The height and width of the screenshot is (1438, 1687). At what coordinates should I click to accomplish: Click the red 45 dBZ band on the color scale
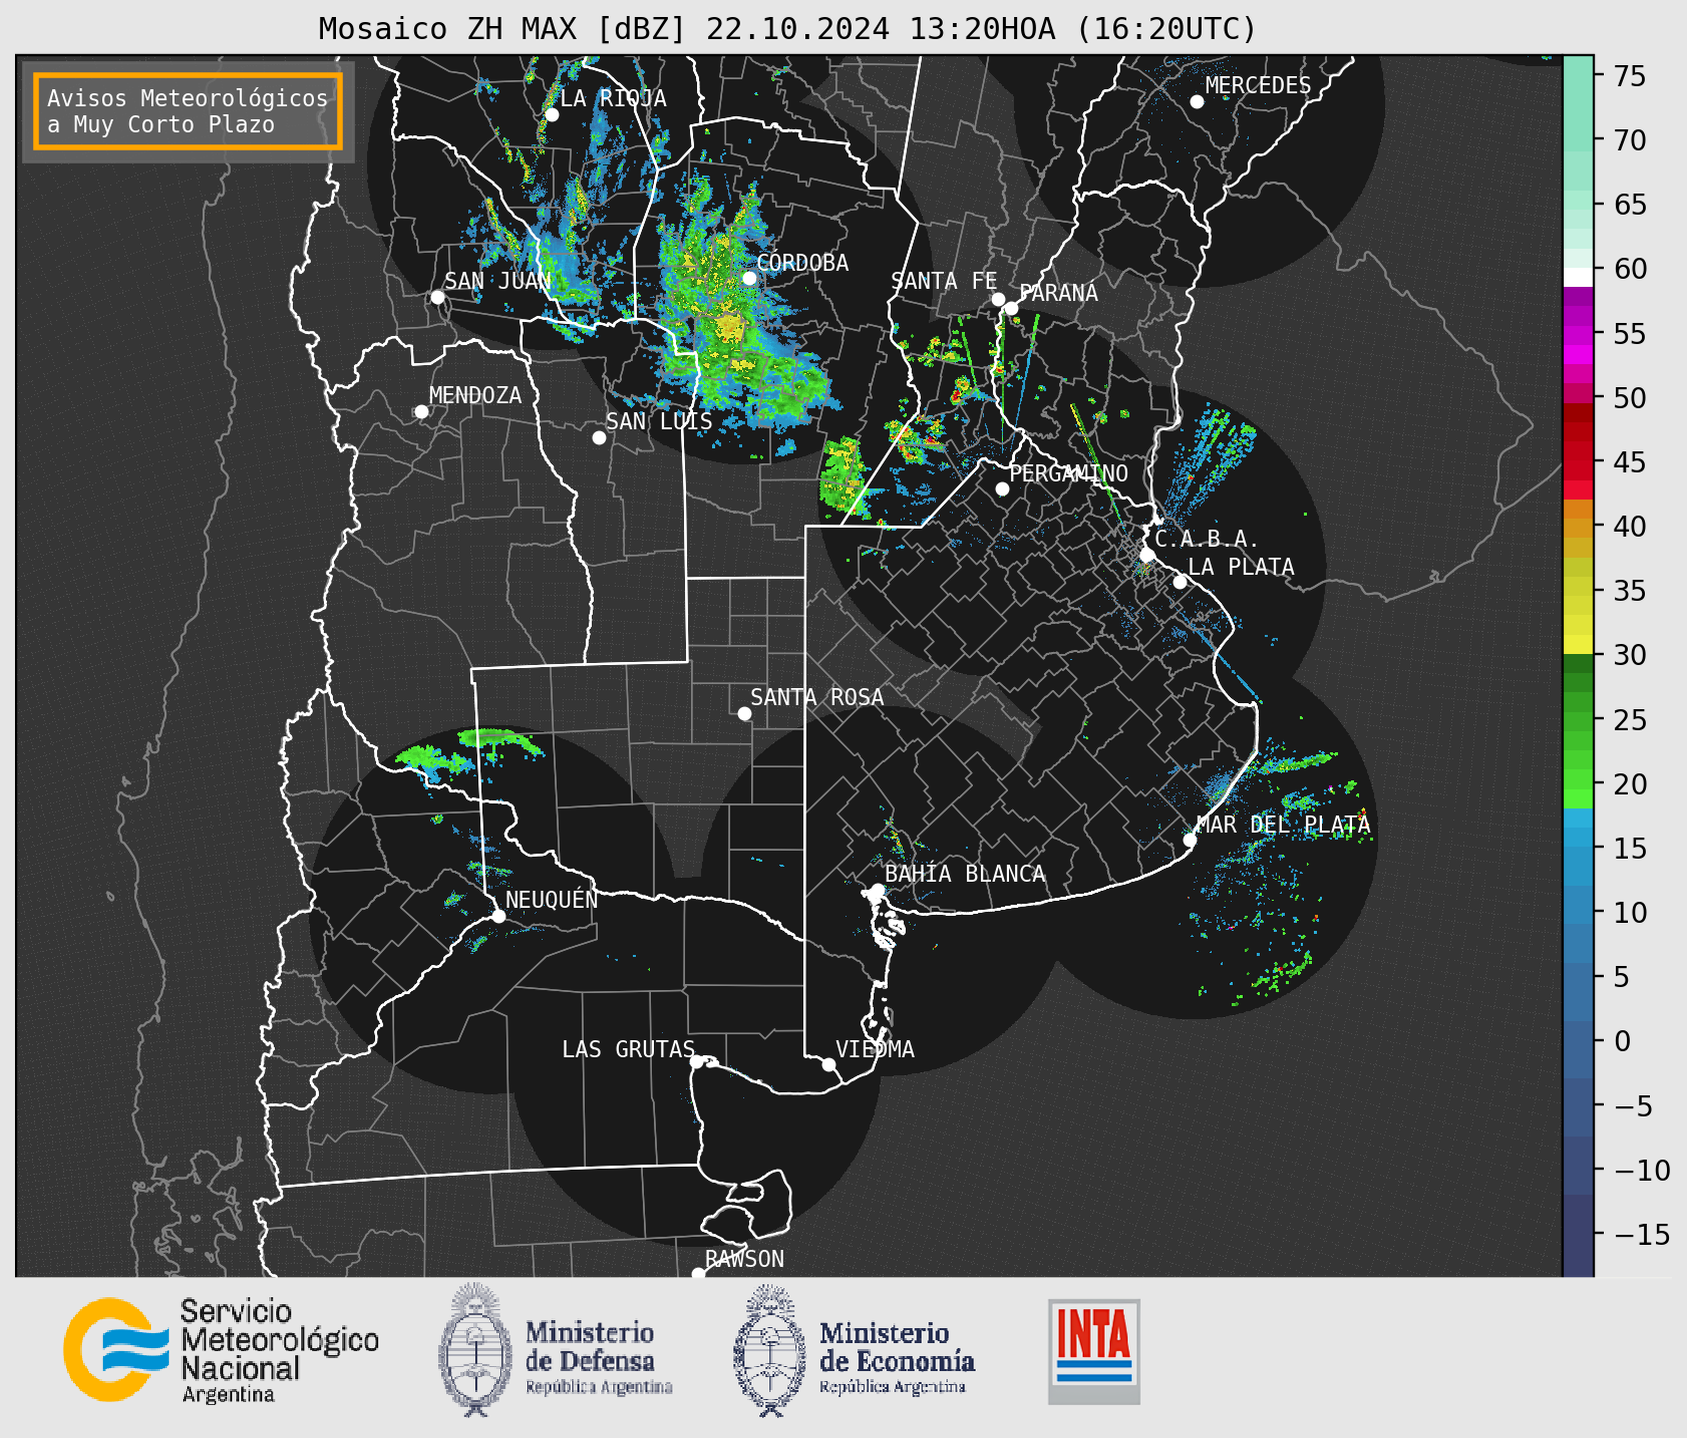1578,461
